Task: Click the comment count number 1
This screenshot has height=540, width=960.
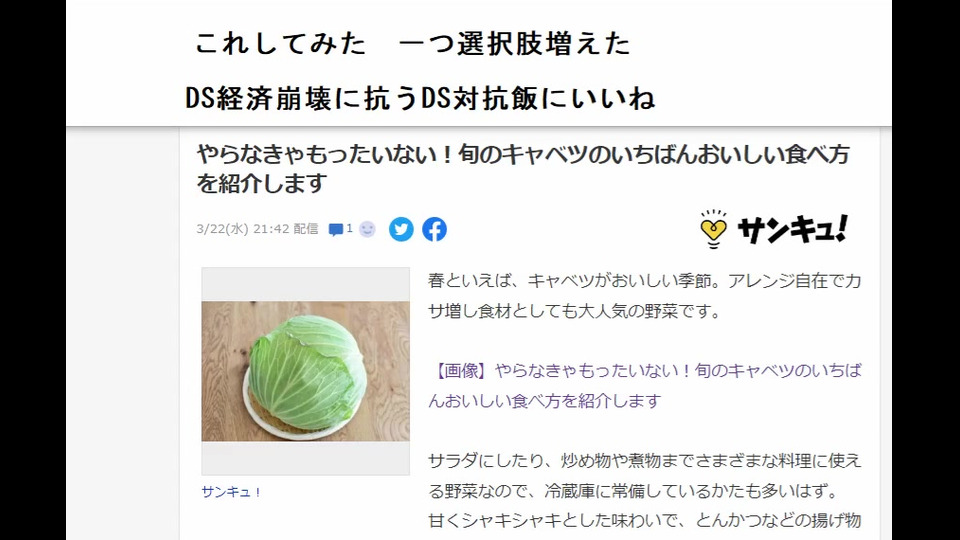Action: pos(349,228)
